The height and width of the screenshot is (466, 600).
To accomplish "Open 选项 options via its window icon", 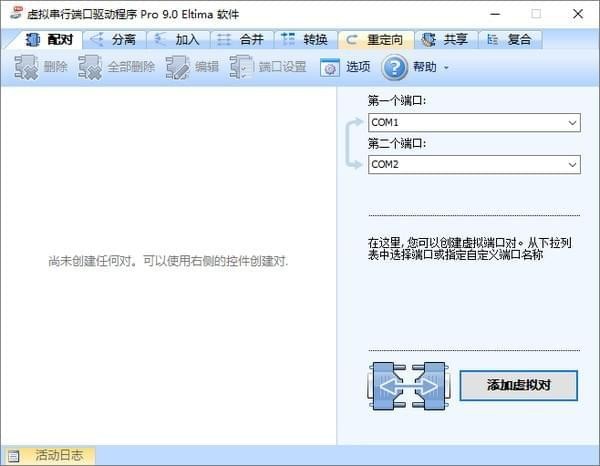I will click(x=329, y=68).
